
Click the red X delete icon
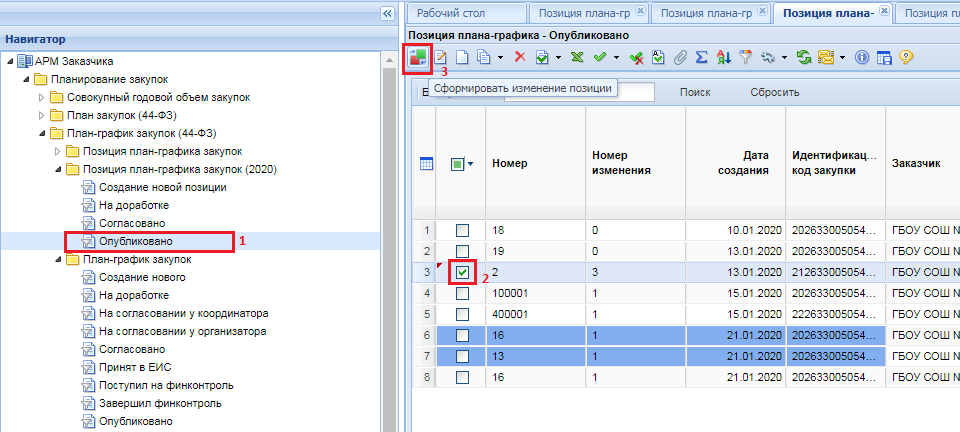pyautogui.click(x=520, y=58)
